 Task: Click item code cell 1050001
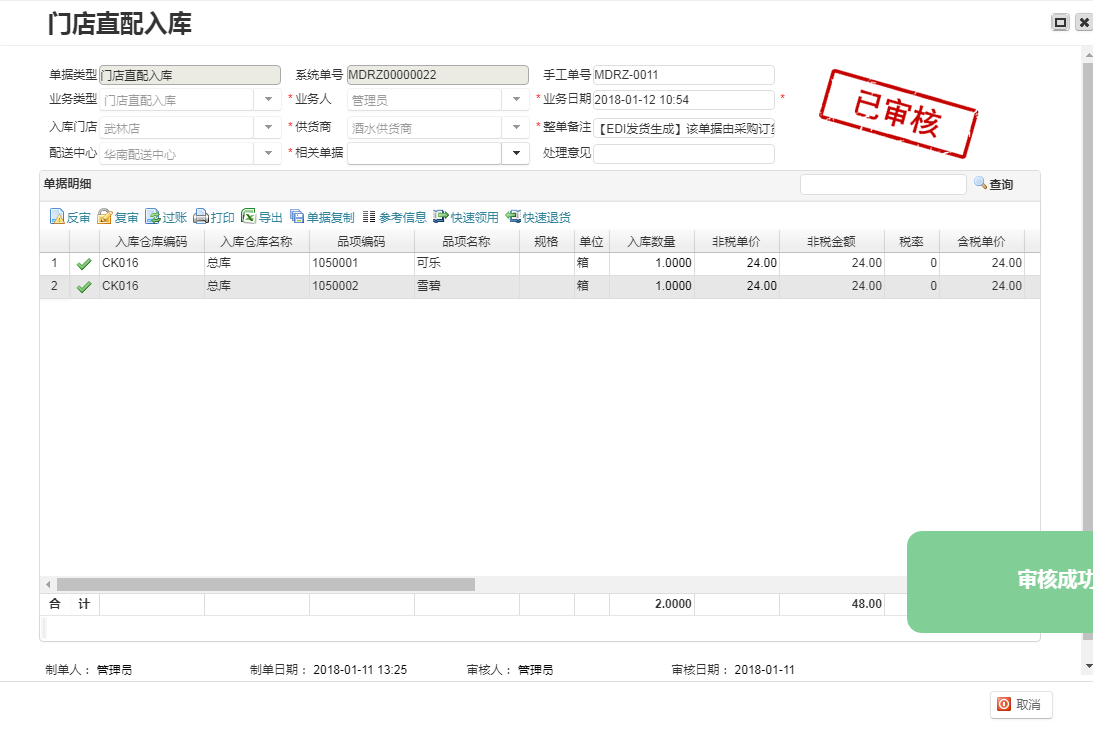(361, 263)
